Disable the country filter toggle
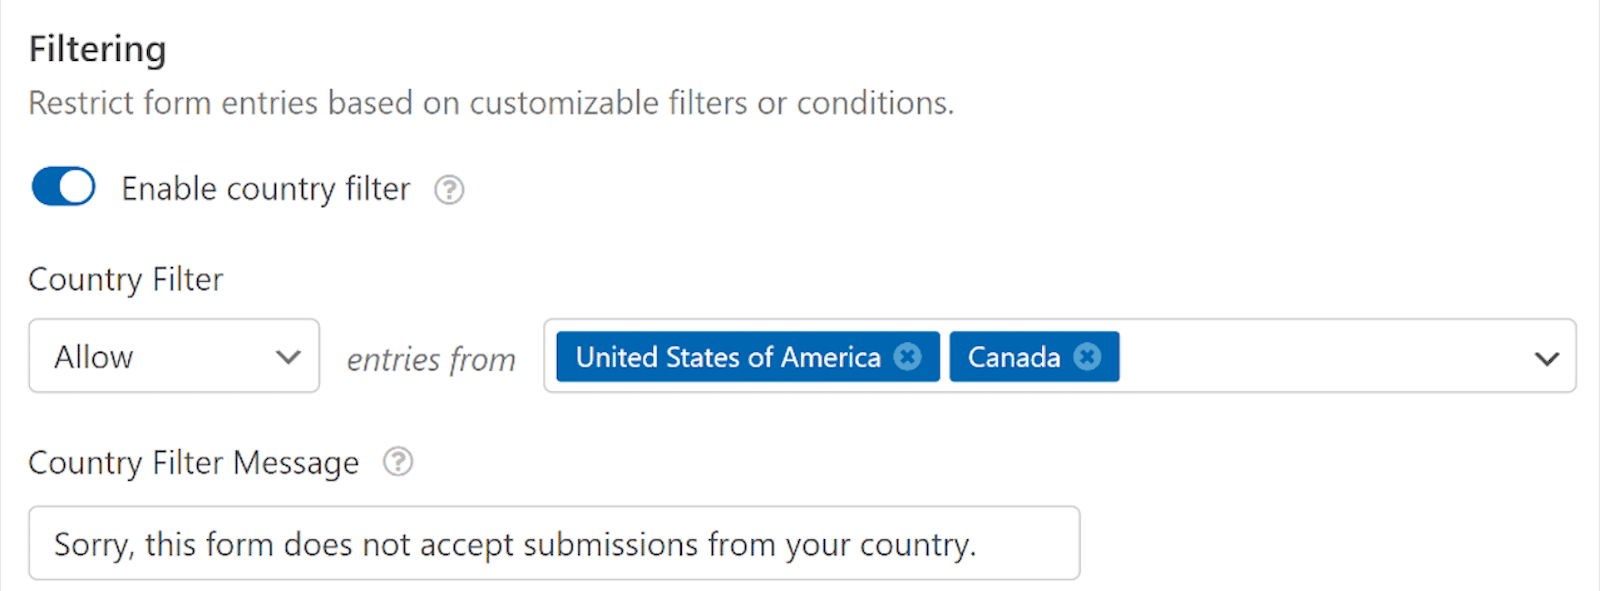Screen dimensions: 1600x591 (62, 186)
